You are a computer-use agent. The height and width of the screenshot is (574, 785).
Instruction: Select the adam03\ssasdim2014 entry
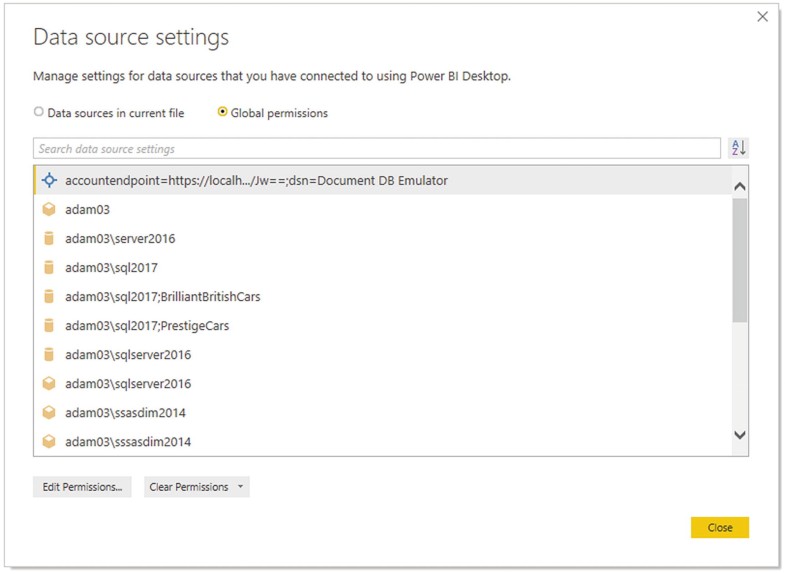click(x=383, y=412)
